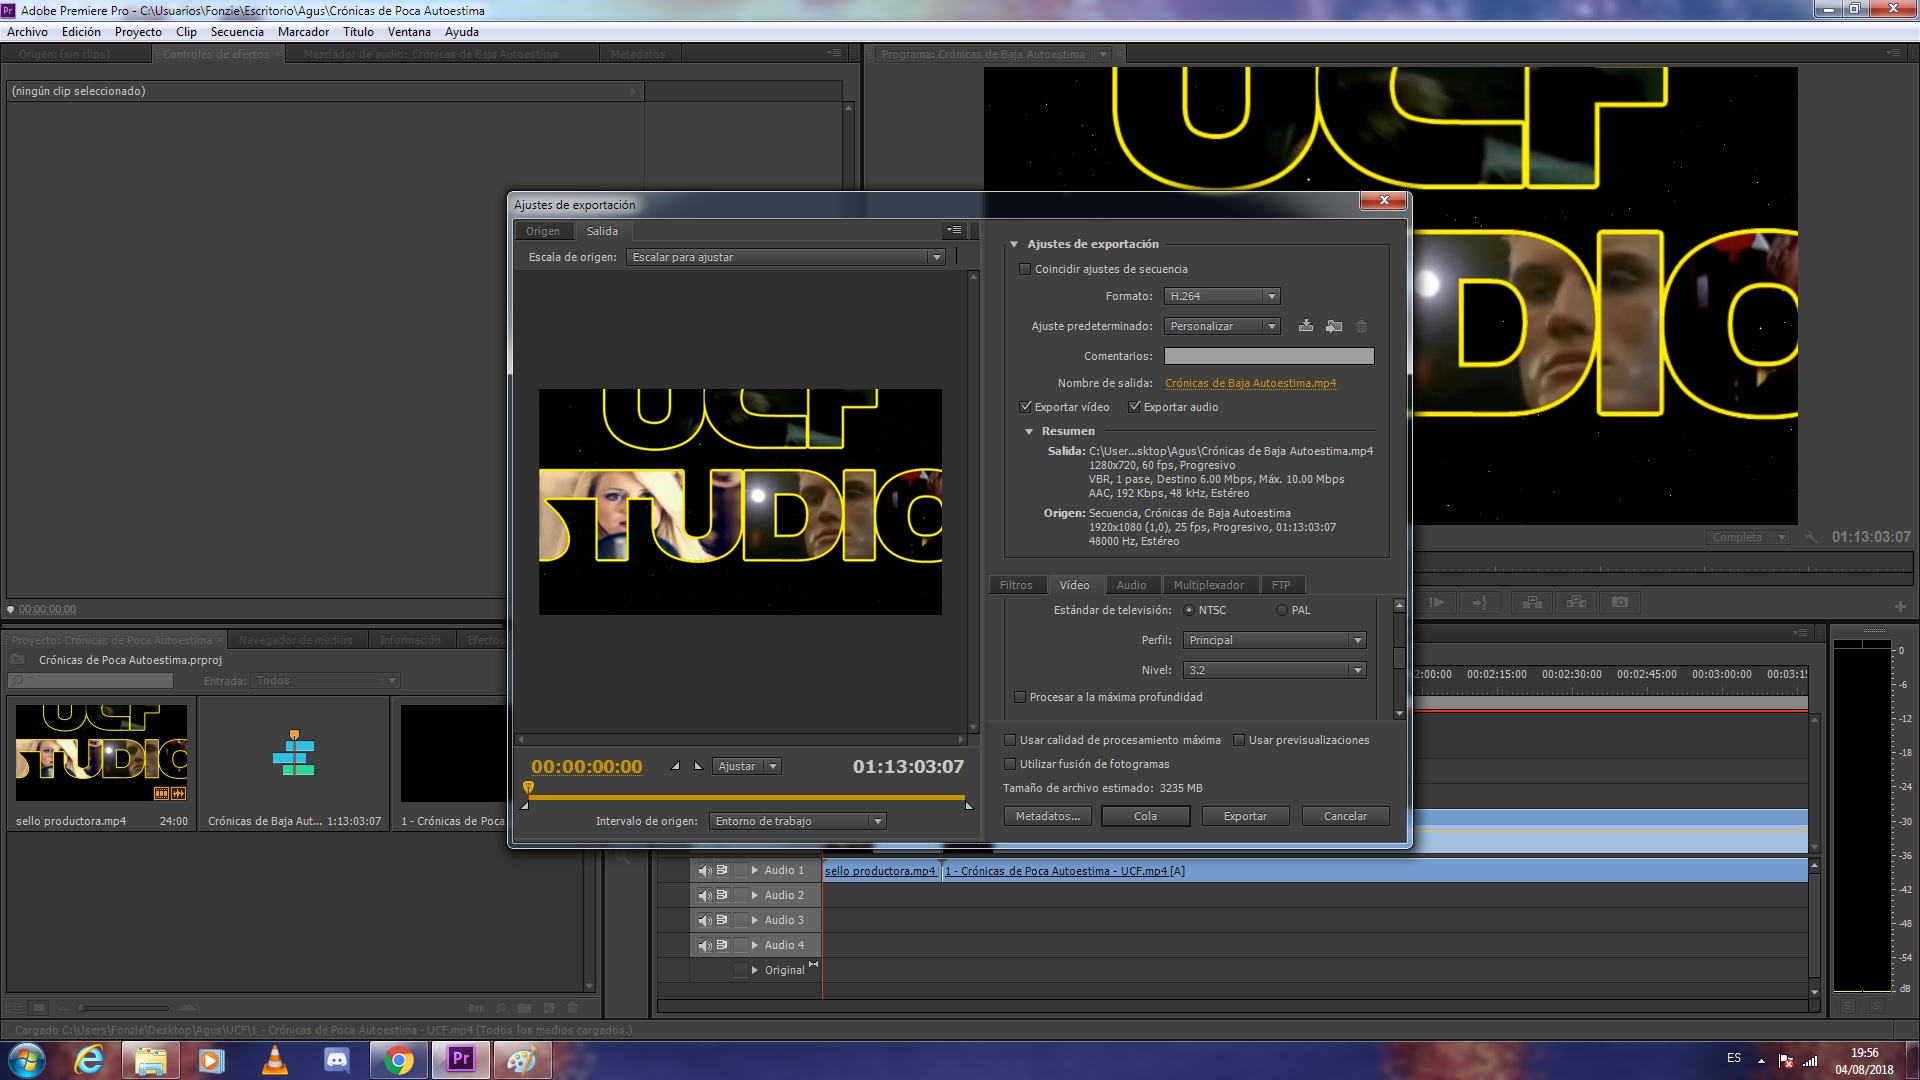The image size is (1920, 1080).
Task: Uncheck the Exportar vídeo checkbox
Action: coord(1025,407)
